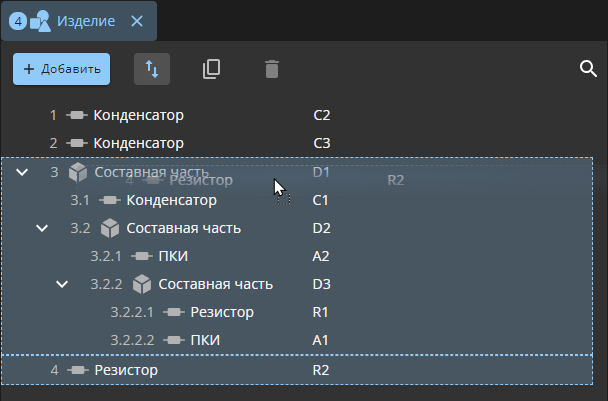This screenshot has height=401, width=608.
Task: Collapse row 3.2 Составная часть D2
Action: point(42,228)
